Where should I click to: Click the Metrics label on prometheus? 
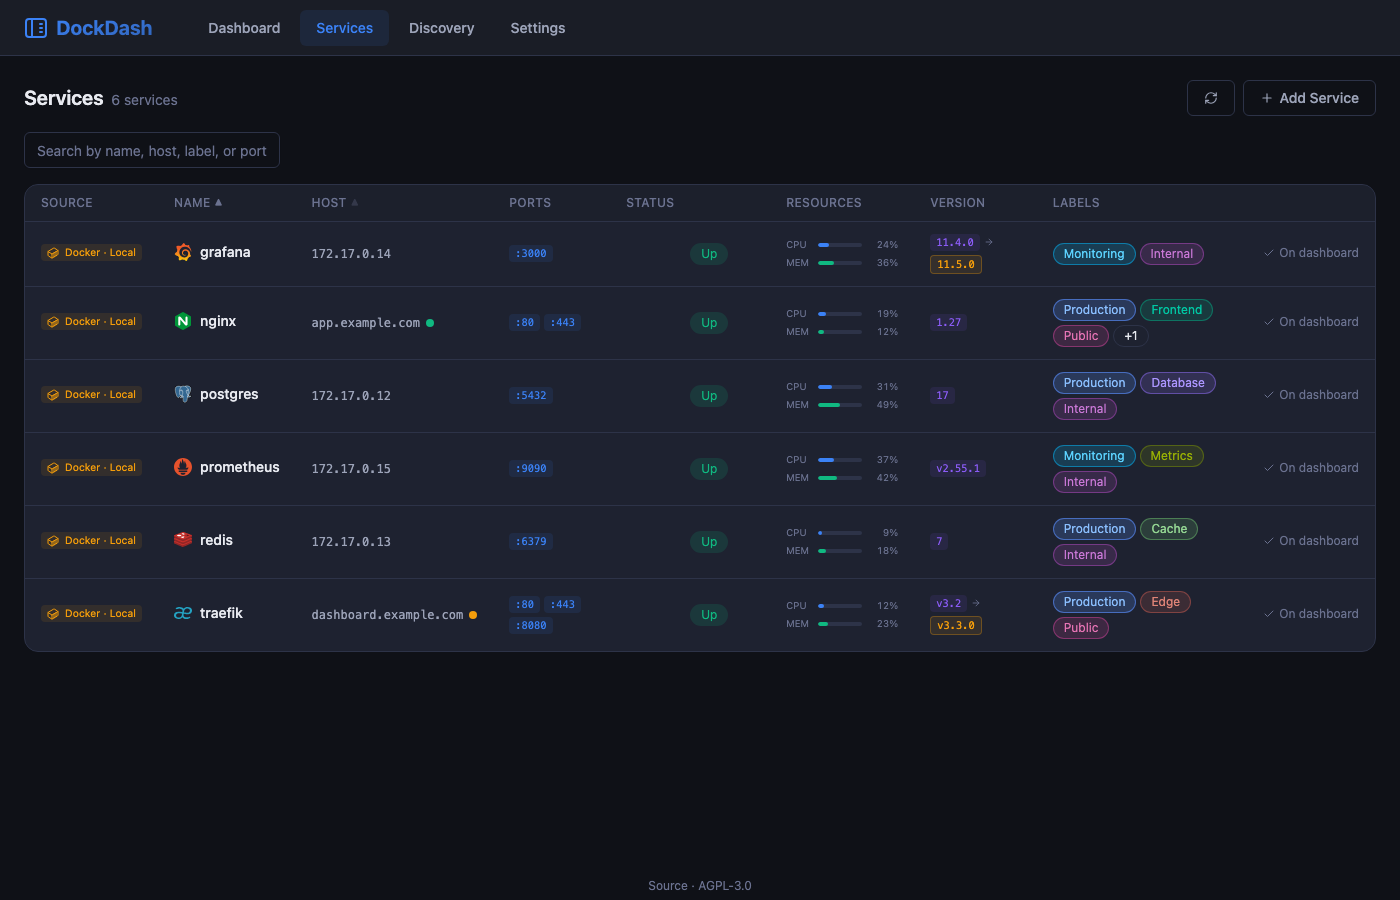point(1171,456)
